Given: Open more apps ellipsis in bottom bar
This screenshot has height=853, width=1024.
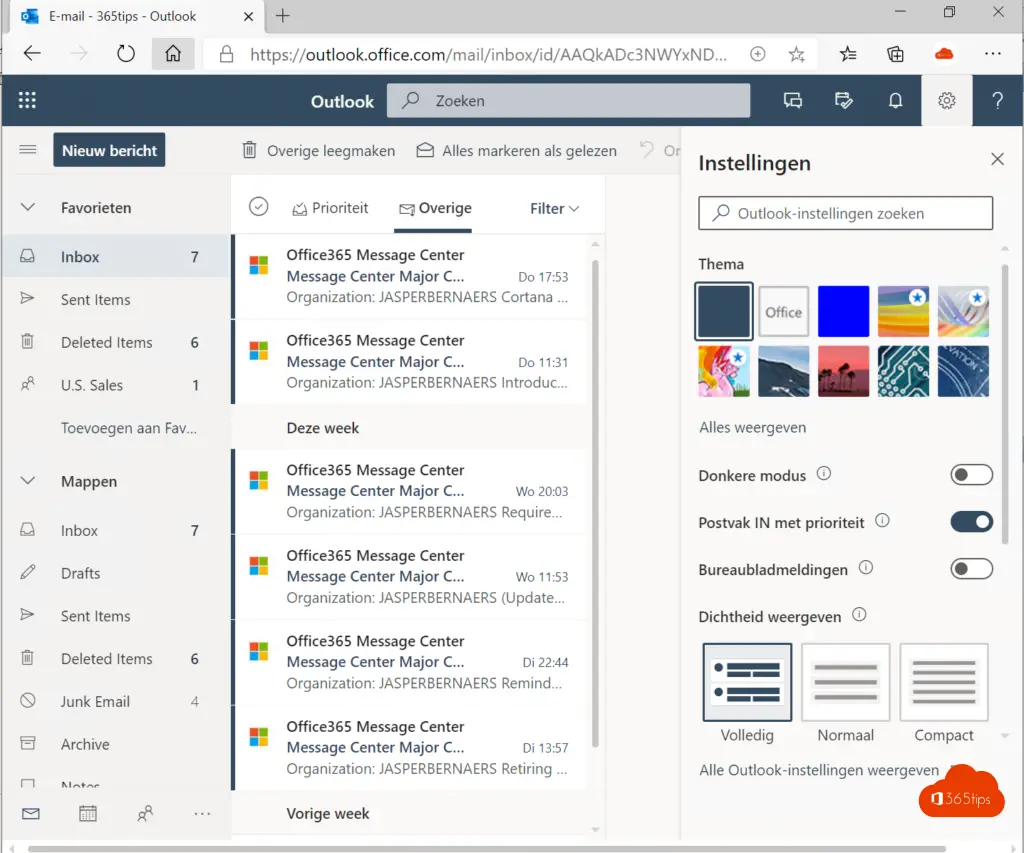Looking at the screenshot, I should pyautogui.click(x=202, y=813).
